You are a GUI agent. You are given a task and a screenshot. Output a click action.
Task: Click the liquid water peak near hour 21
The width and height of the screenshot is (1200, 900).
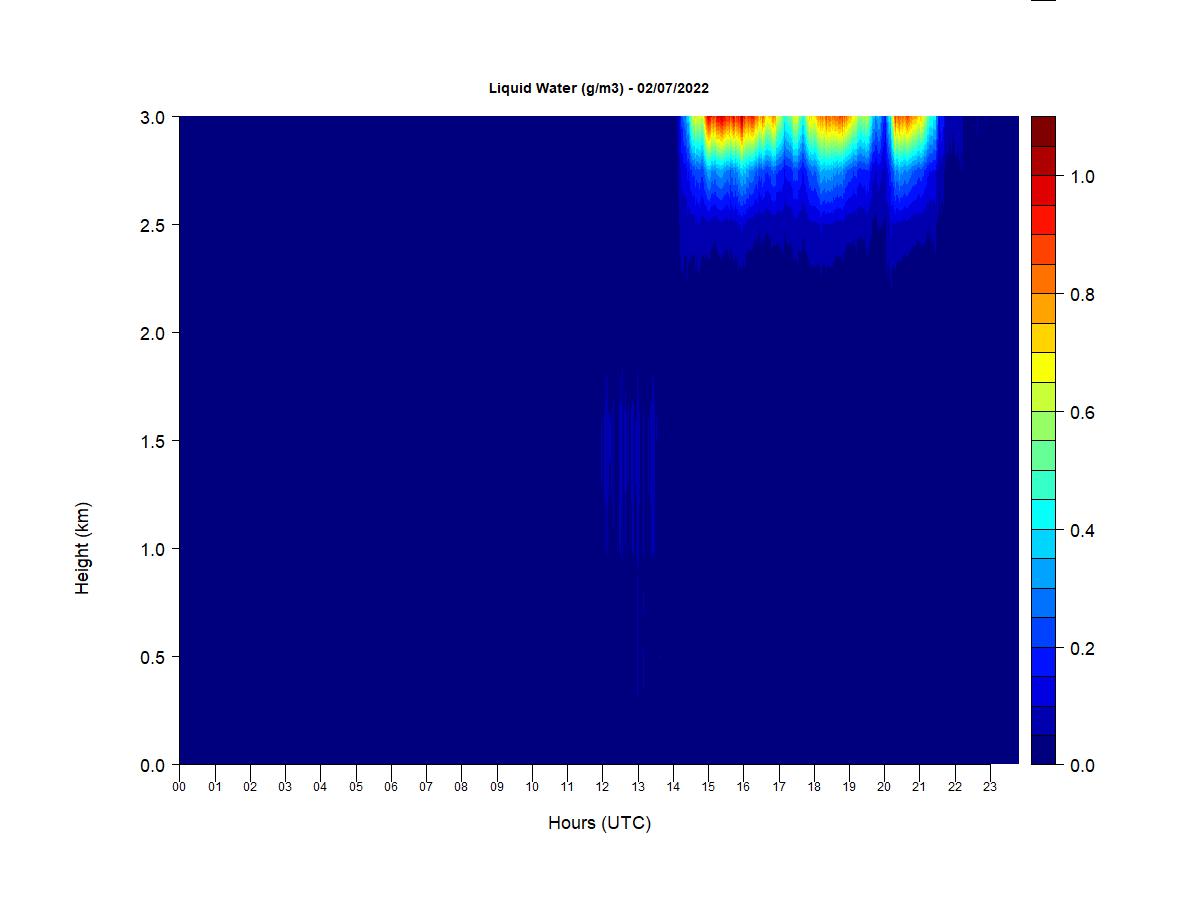click(908, 125)
